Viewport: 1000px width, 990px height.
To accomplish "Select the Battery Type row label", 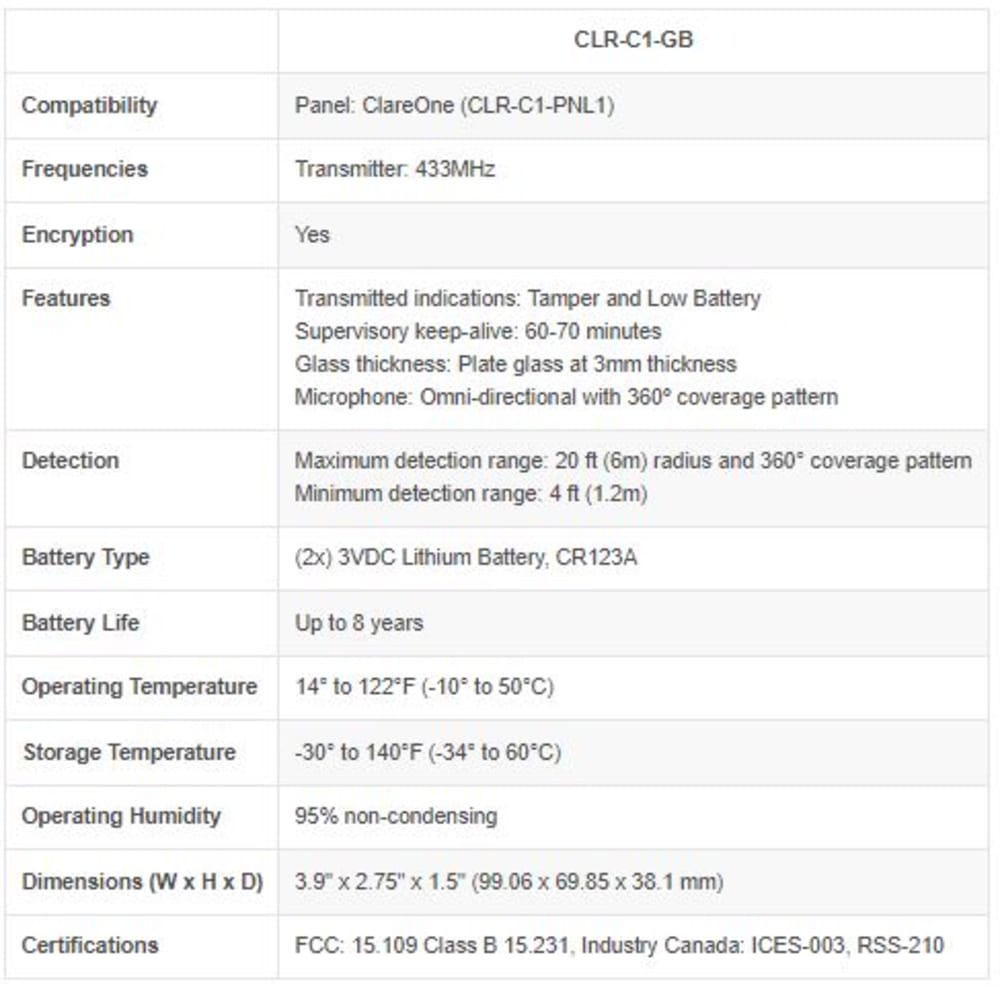I will pos(85,558).
